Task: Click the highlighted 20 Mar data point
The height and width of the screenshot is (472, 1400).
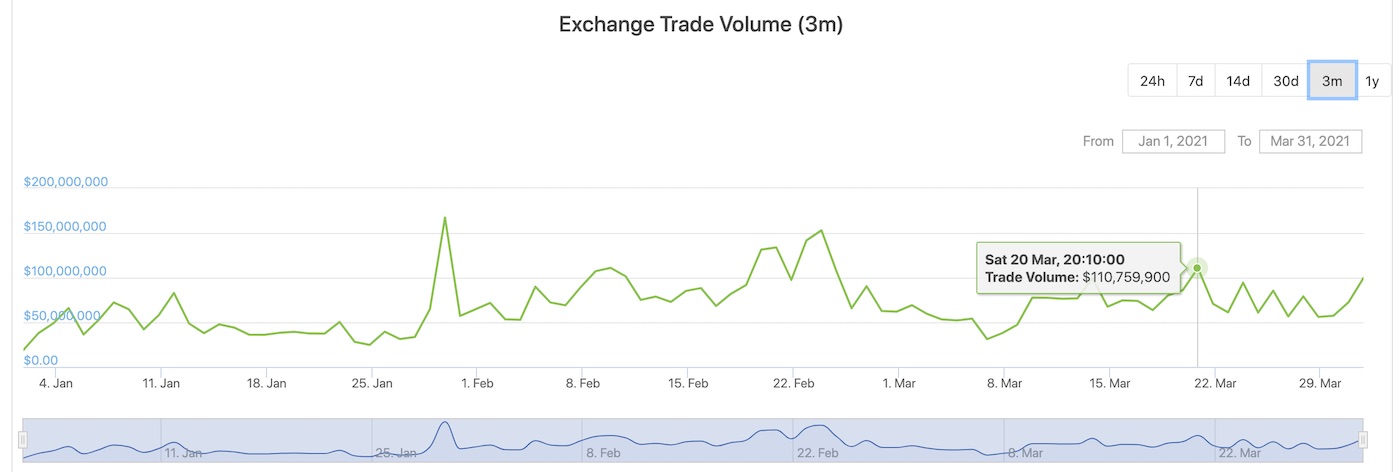Action: point(1197,268)
